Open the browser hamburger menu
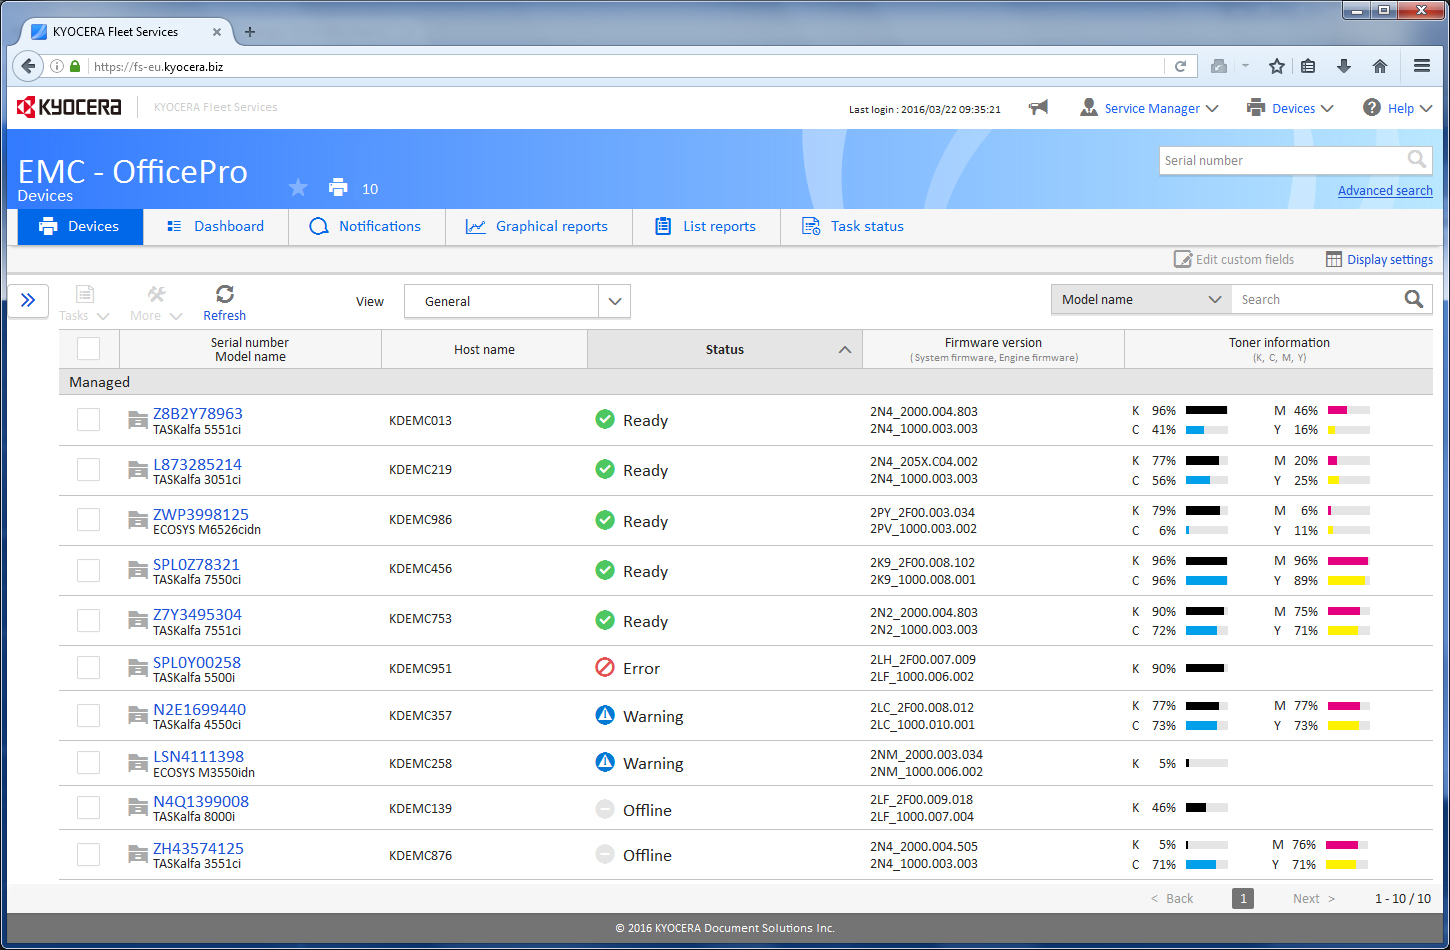 1422,66
